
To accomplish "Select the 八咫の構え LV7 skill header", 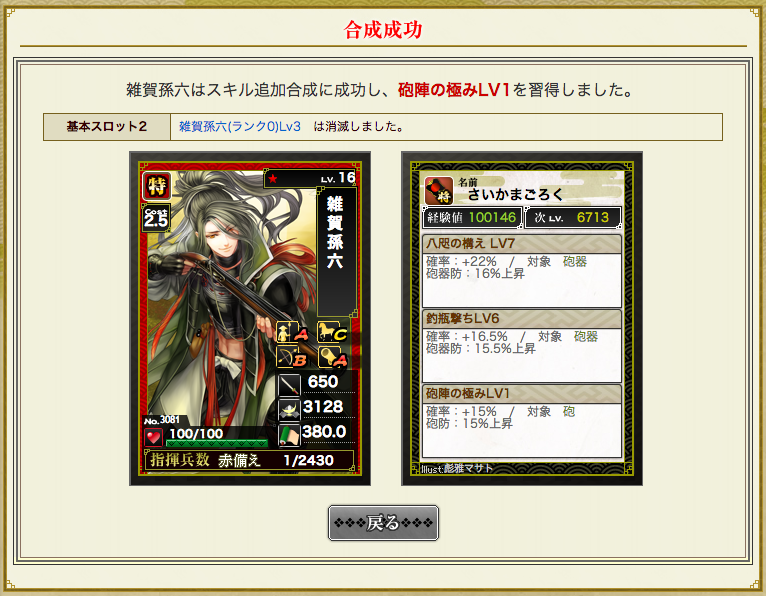I will (x=522, y=243).
